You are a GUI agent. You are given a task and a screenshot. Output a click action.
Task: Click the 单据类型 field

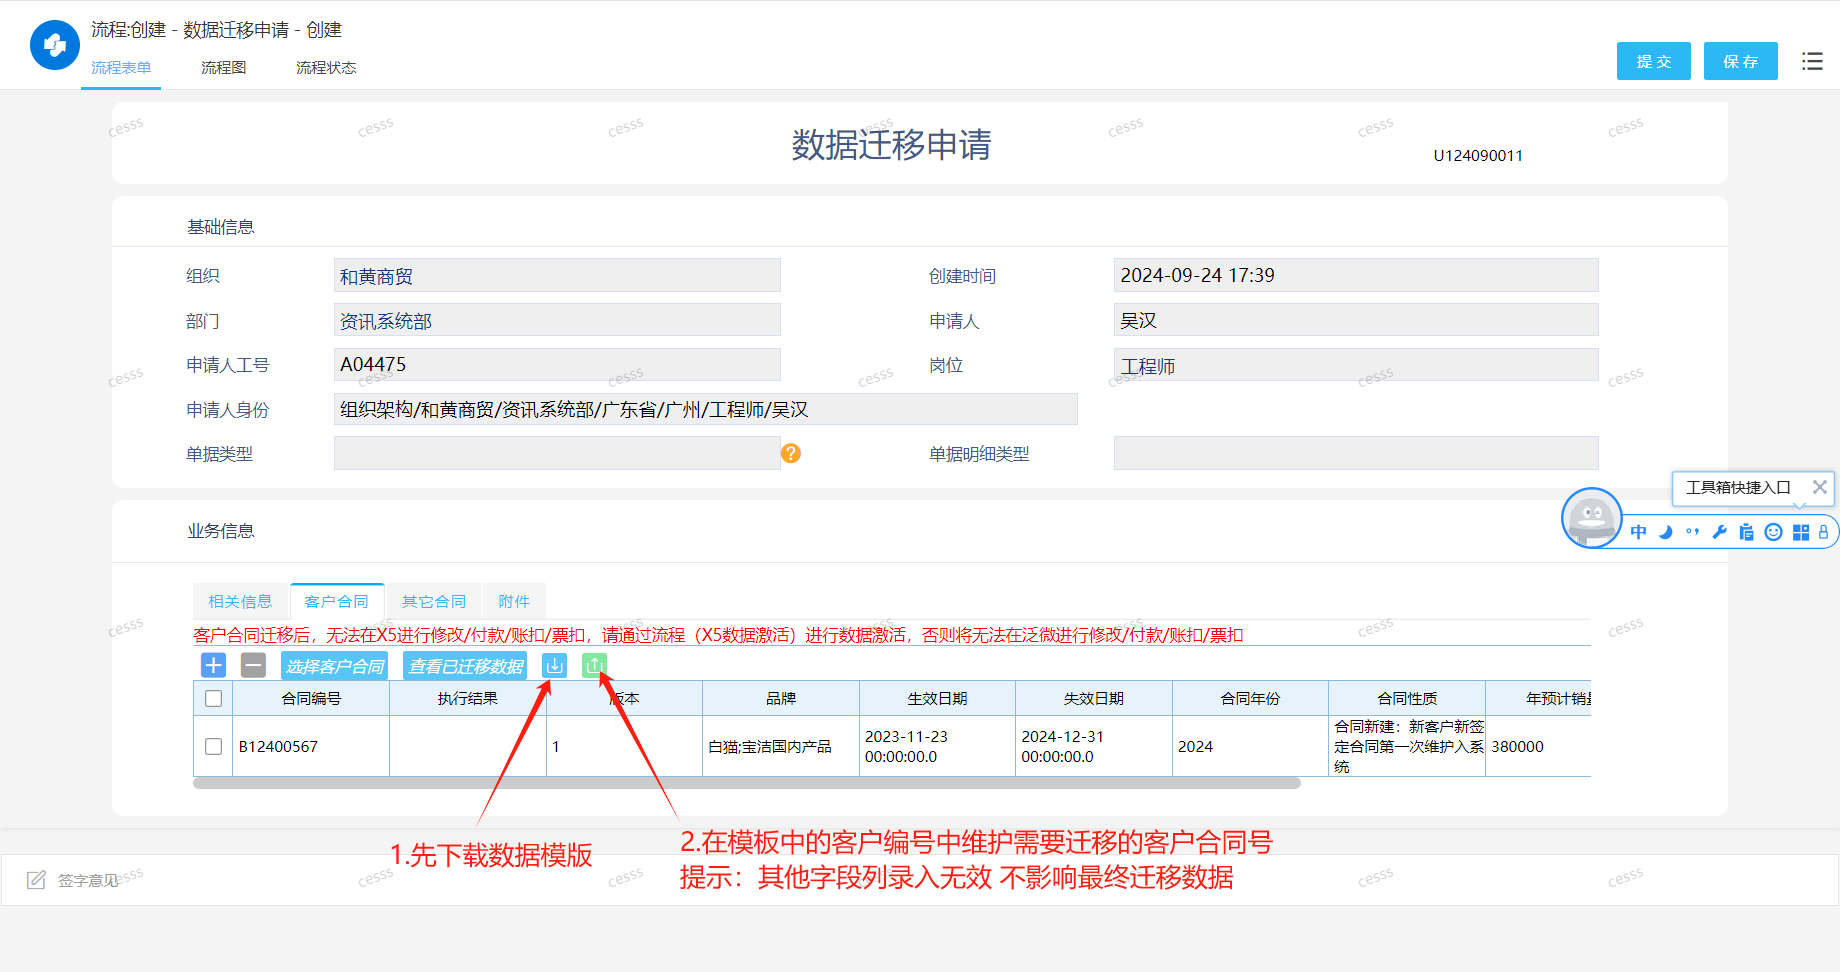click(557, 454)
